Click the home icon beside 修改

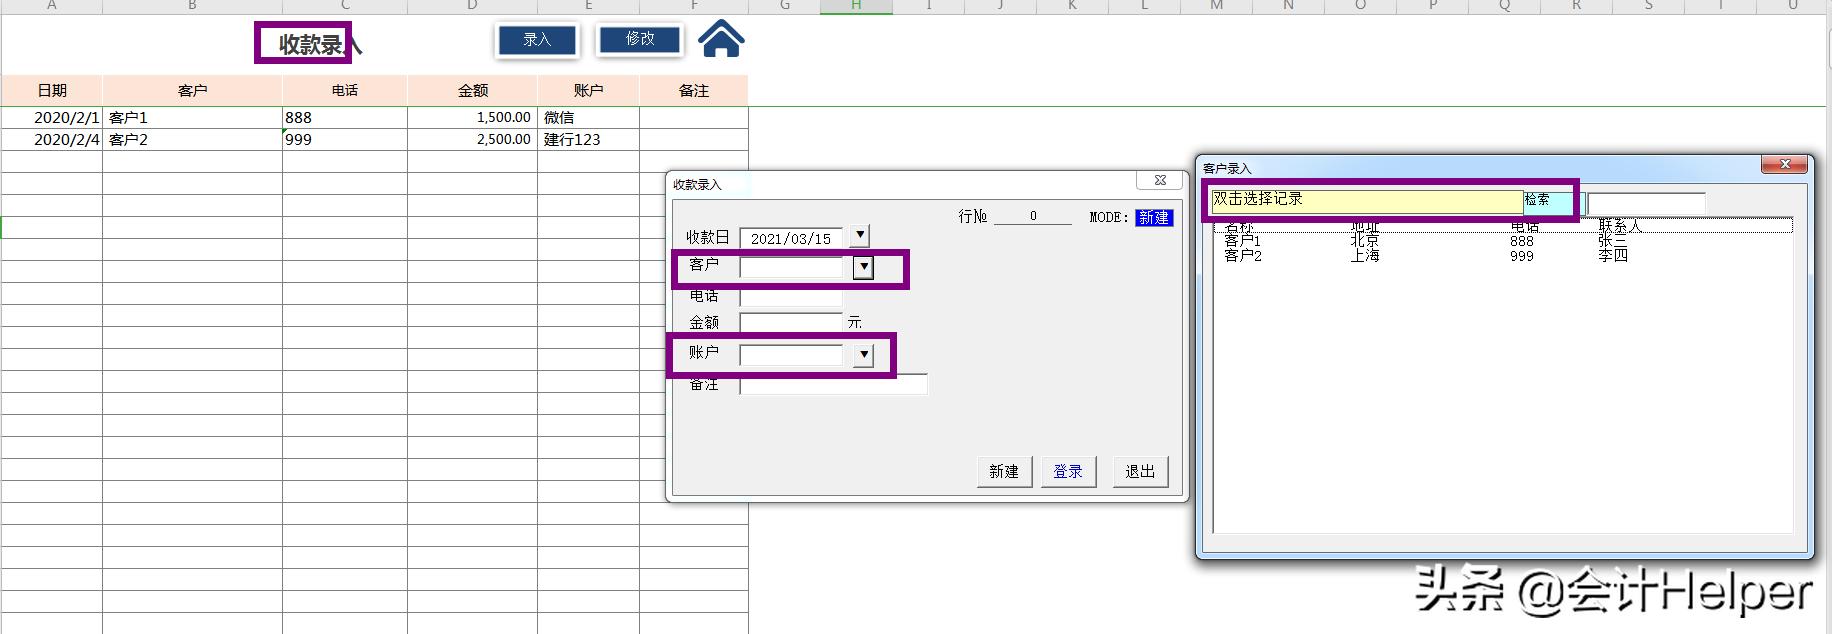tap(721, 40)
